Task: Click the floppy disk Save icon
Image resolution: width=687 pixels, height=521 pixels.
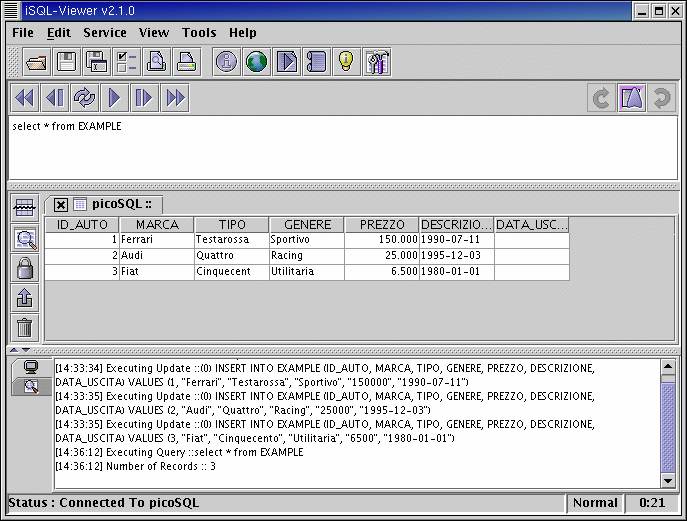Action: pos(67,62)
